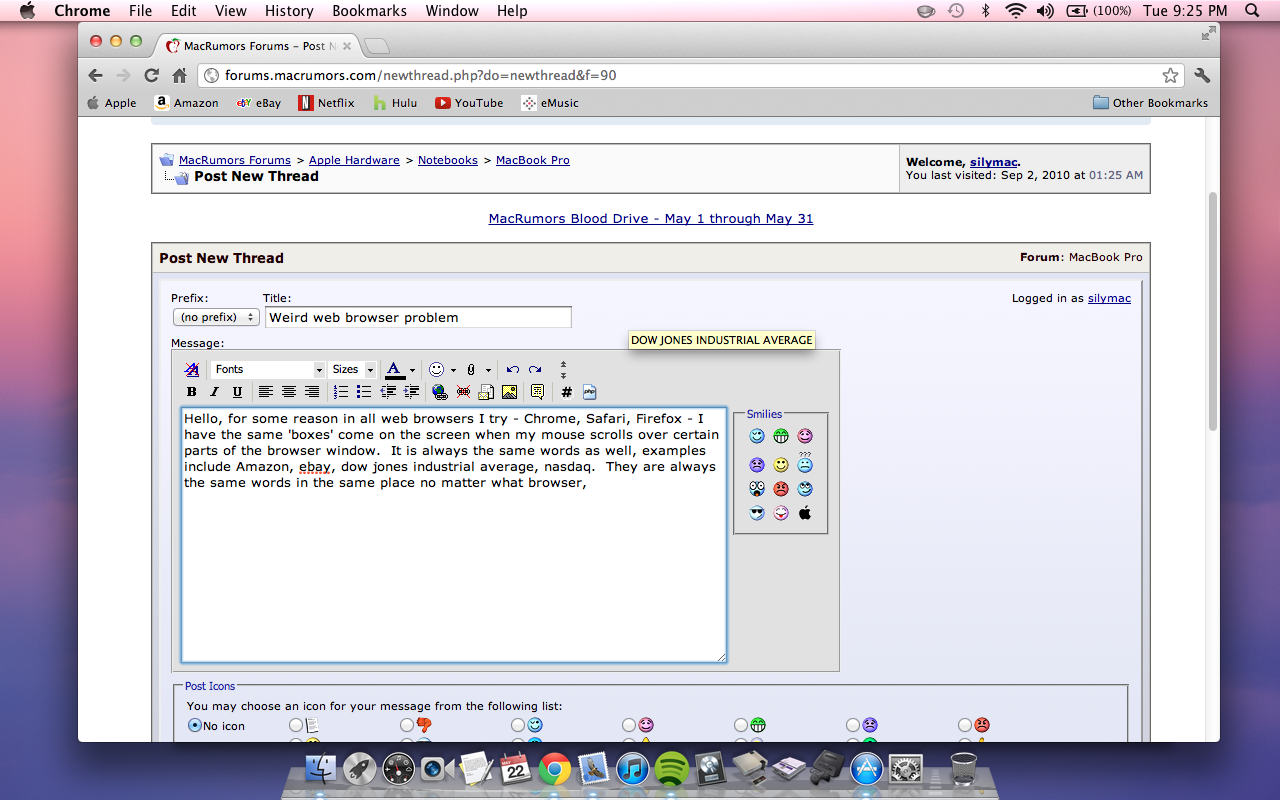Bookmark this page with the star

click(1170, 75)
